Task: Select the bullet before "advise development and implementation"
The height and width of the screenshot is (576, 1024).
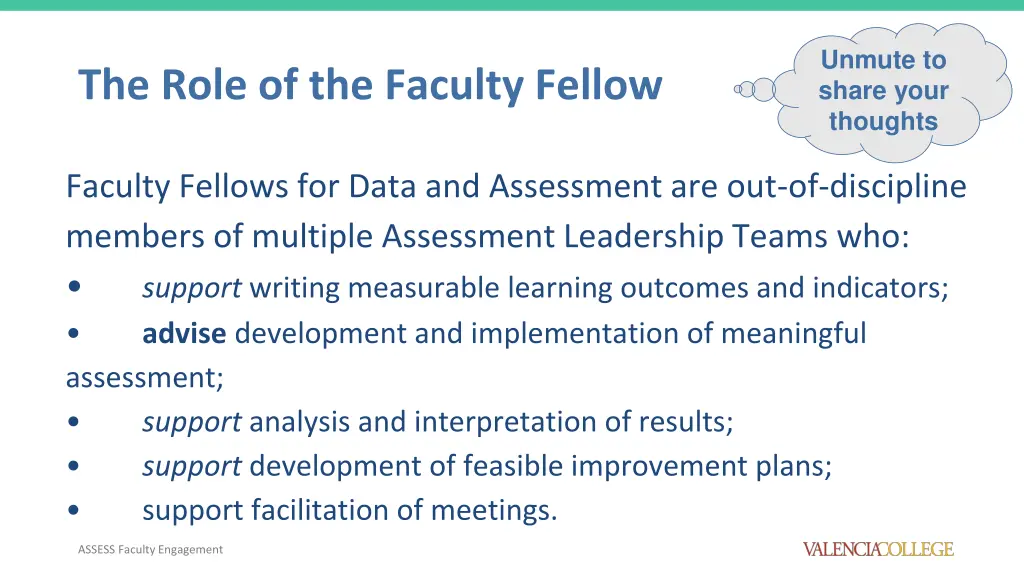Action: [x=76, y=334]
